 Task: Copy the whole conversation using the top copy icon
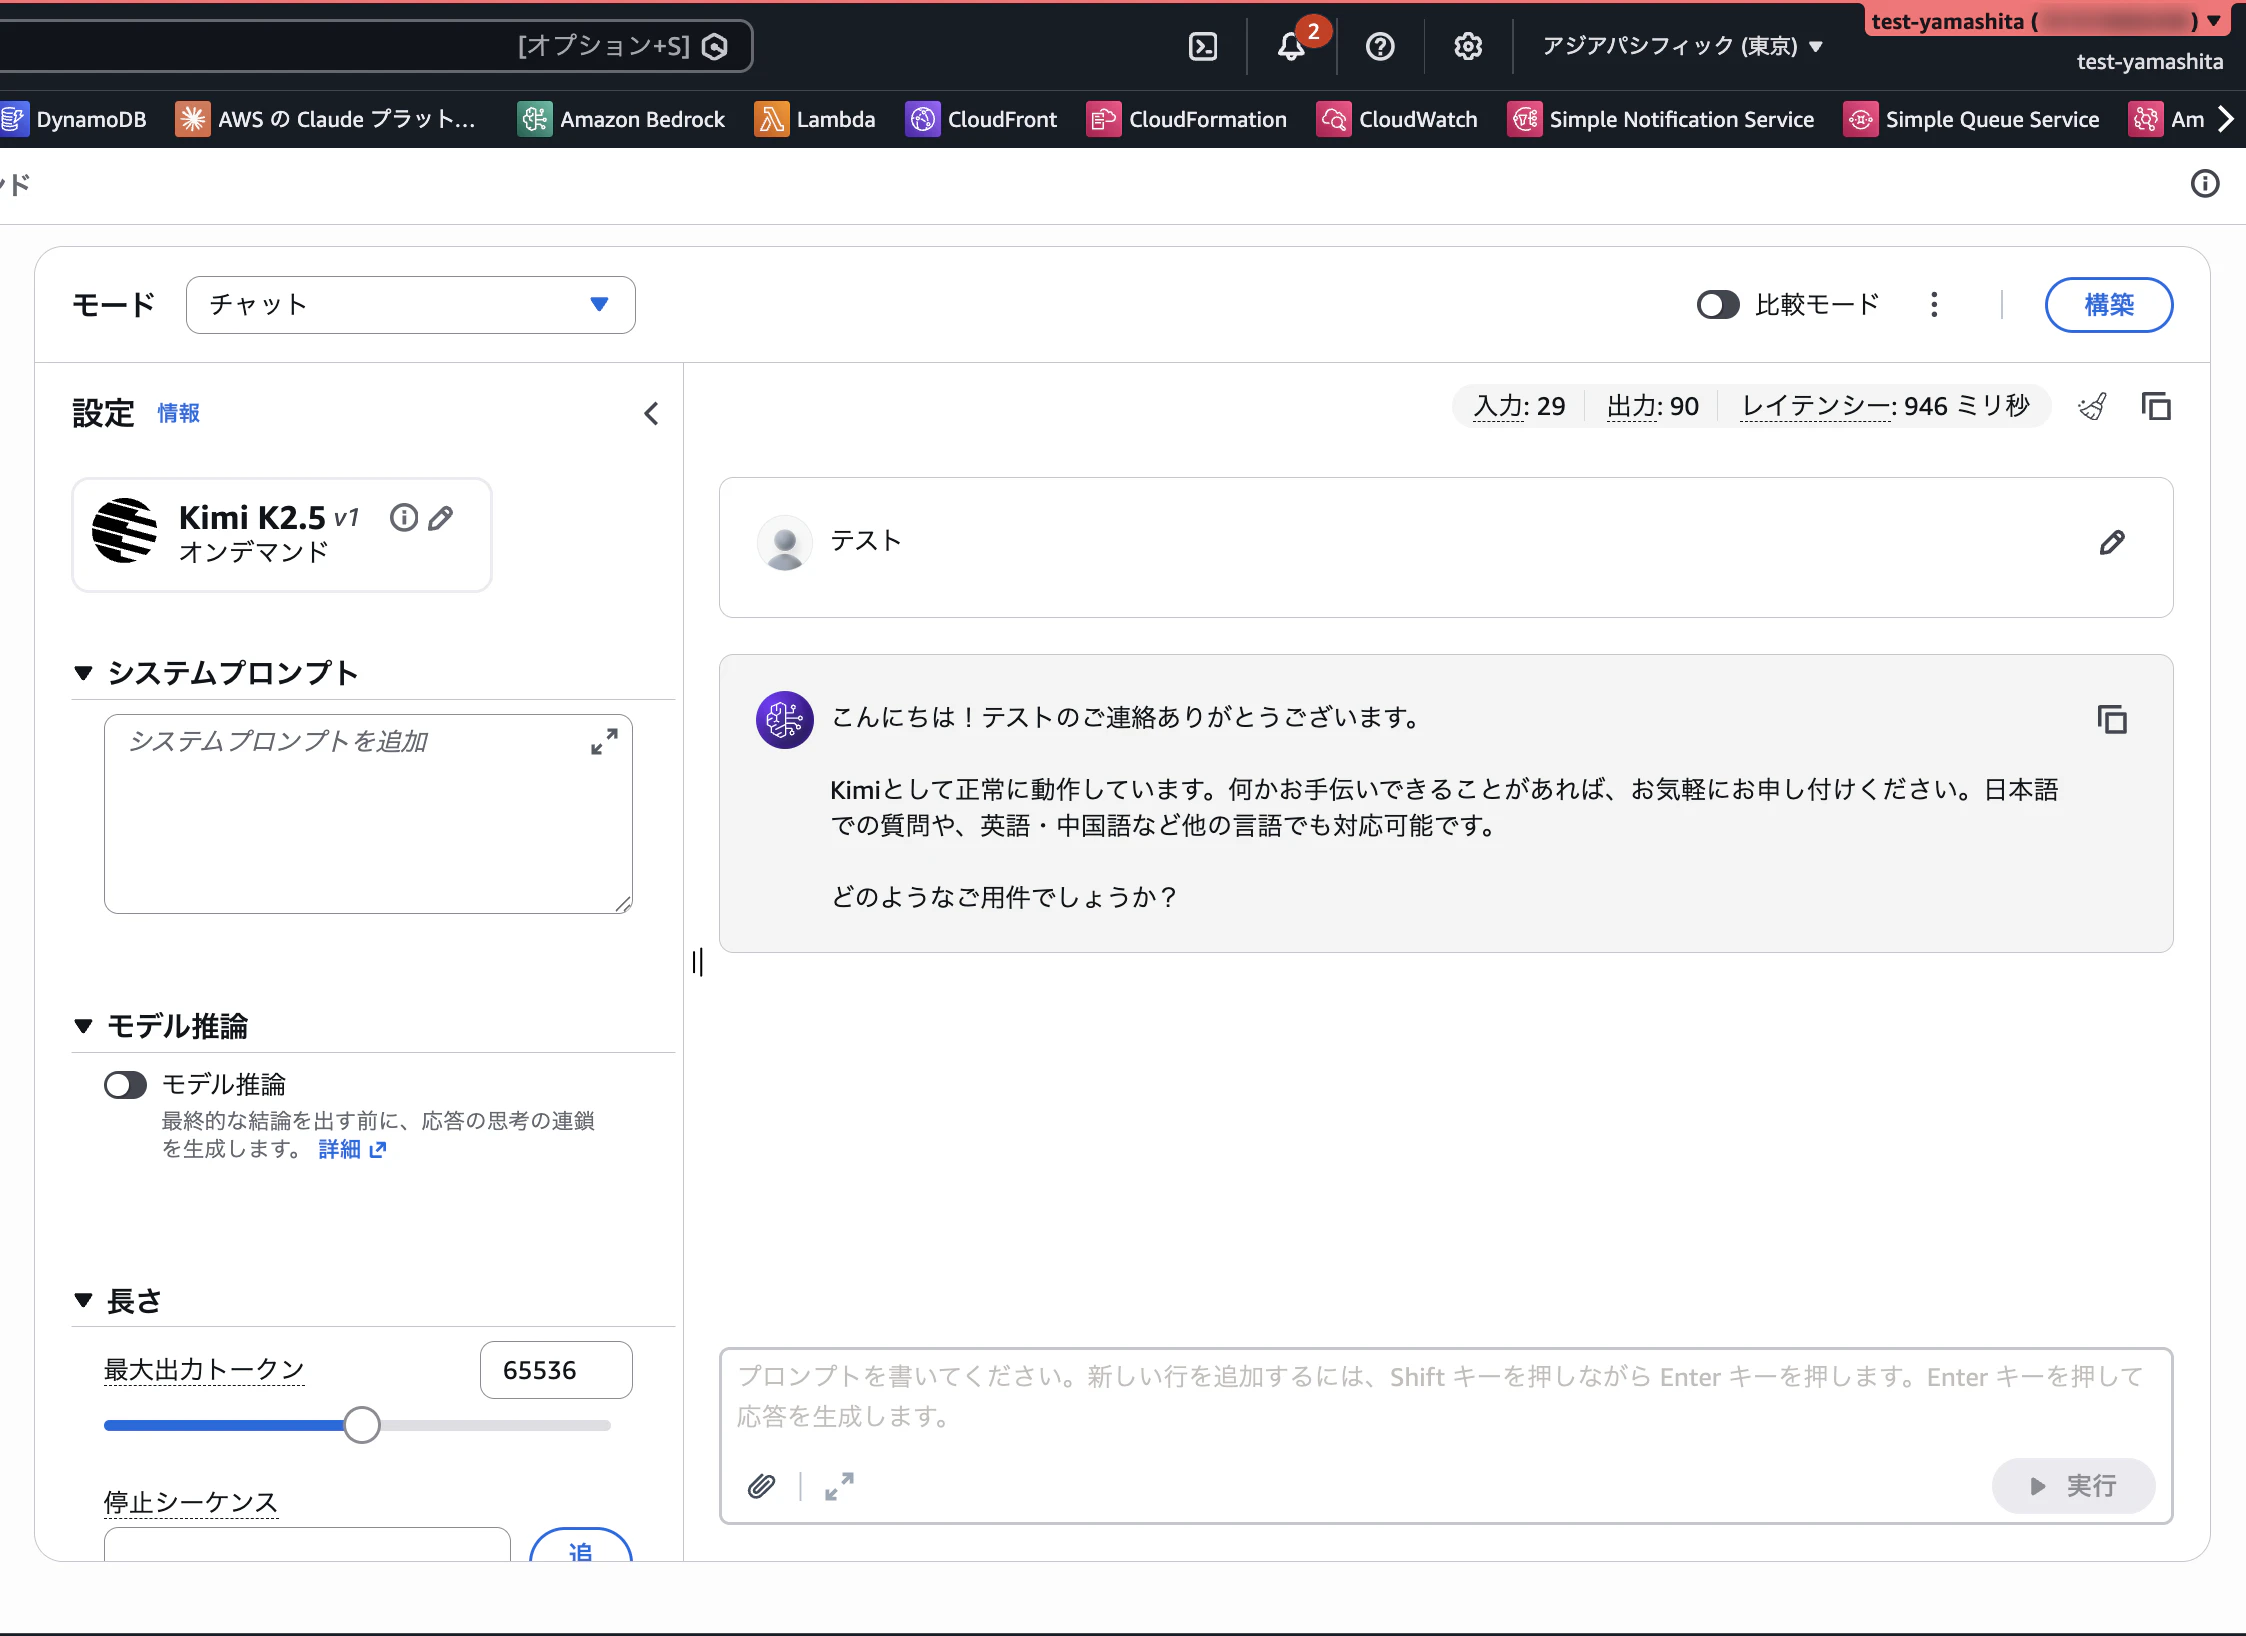point(2155,407)
